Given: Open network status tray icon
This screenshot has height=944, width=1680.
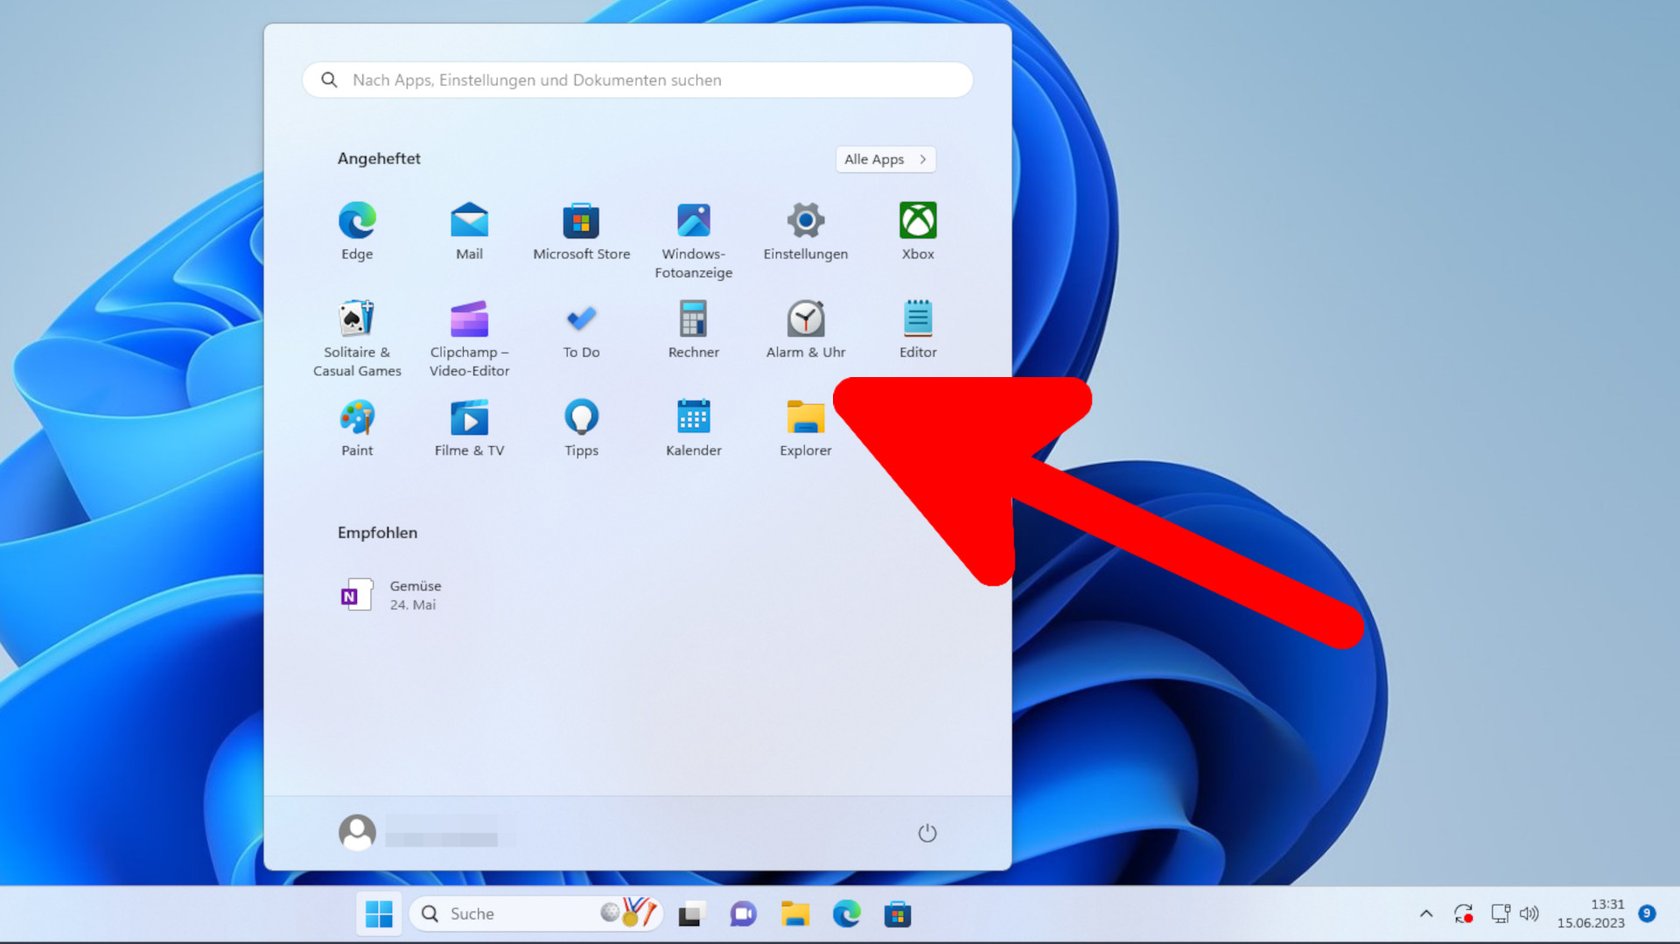Looking at the screenshot, I should click(x=1500, y=914).
